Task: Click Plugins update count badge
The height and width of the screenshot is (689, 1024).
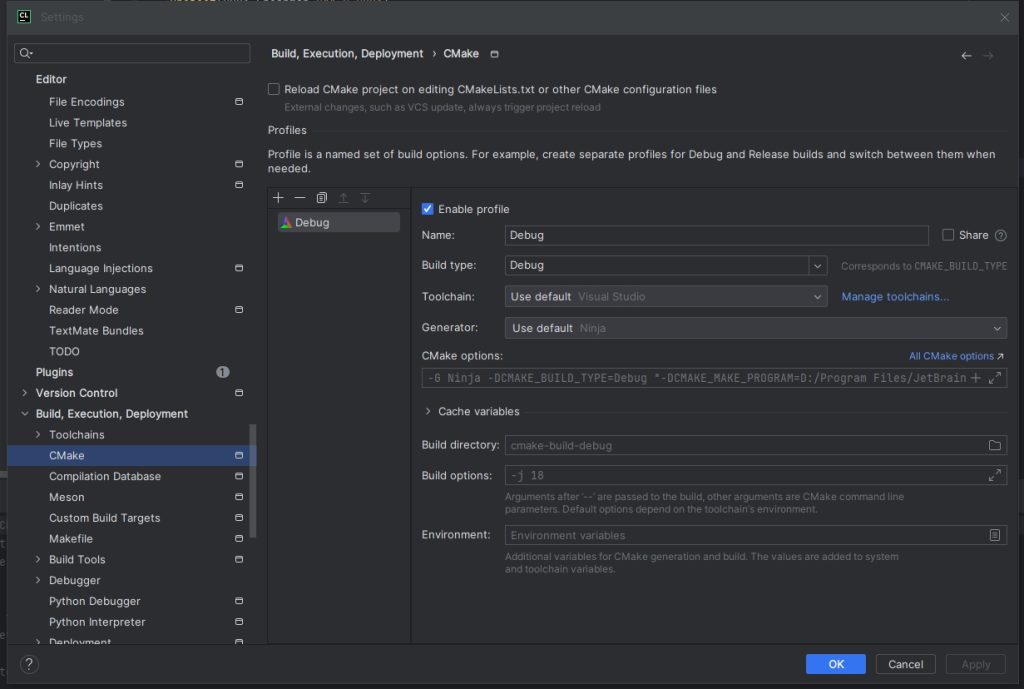Action: pos(223,372)
